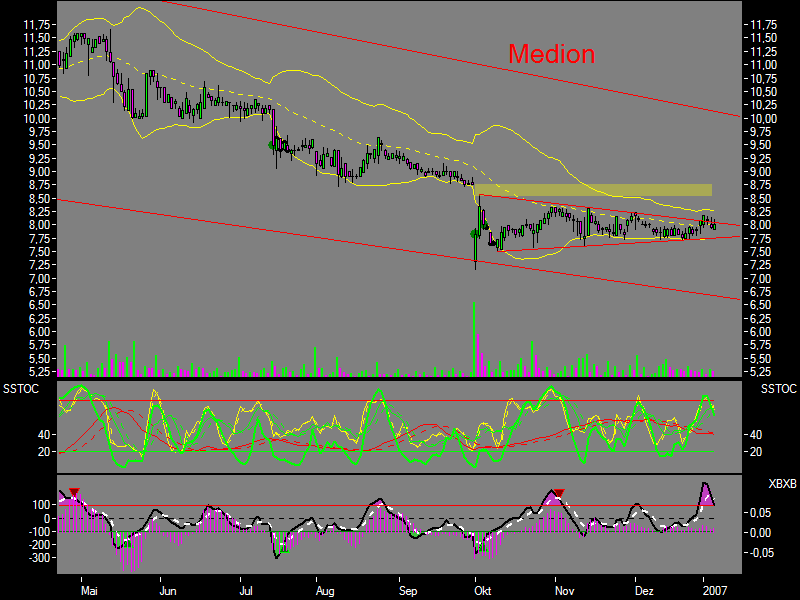Click the SSTOC label on the left panel

tap(20, 388)
